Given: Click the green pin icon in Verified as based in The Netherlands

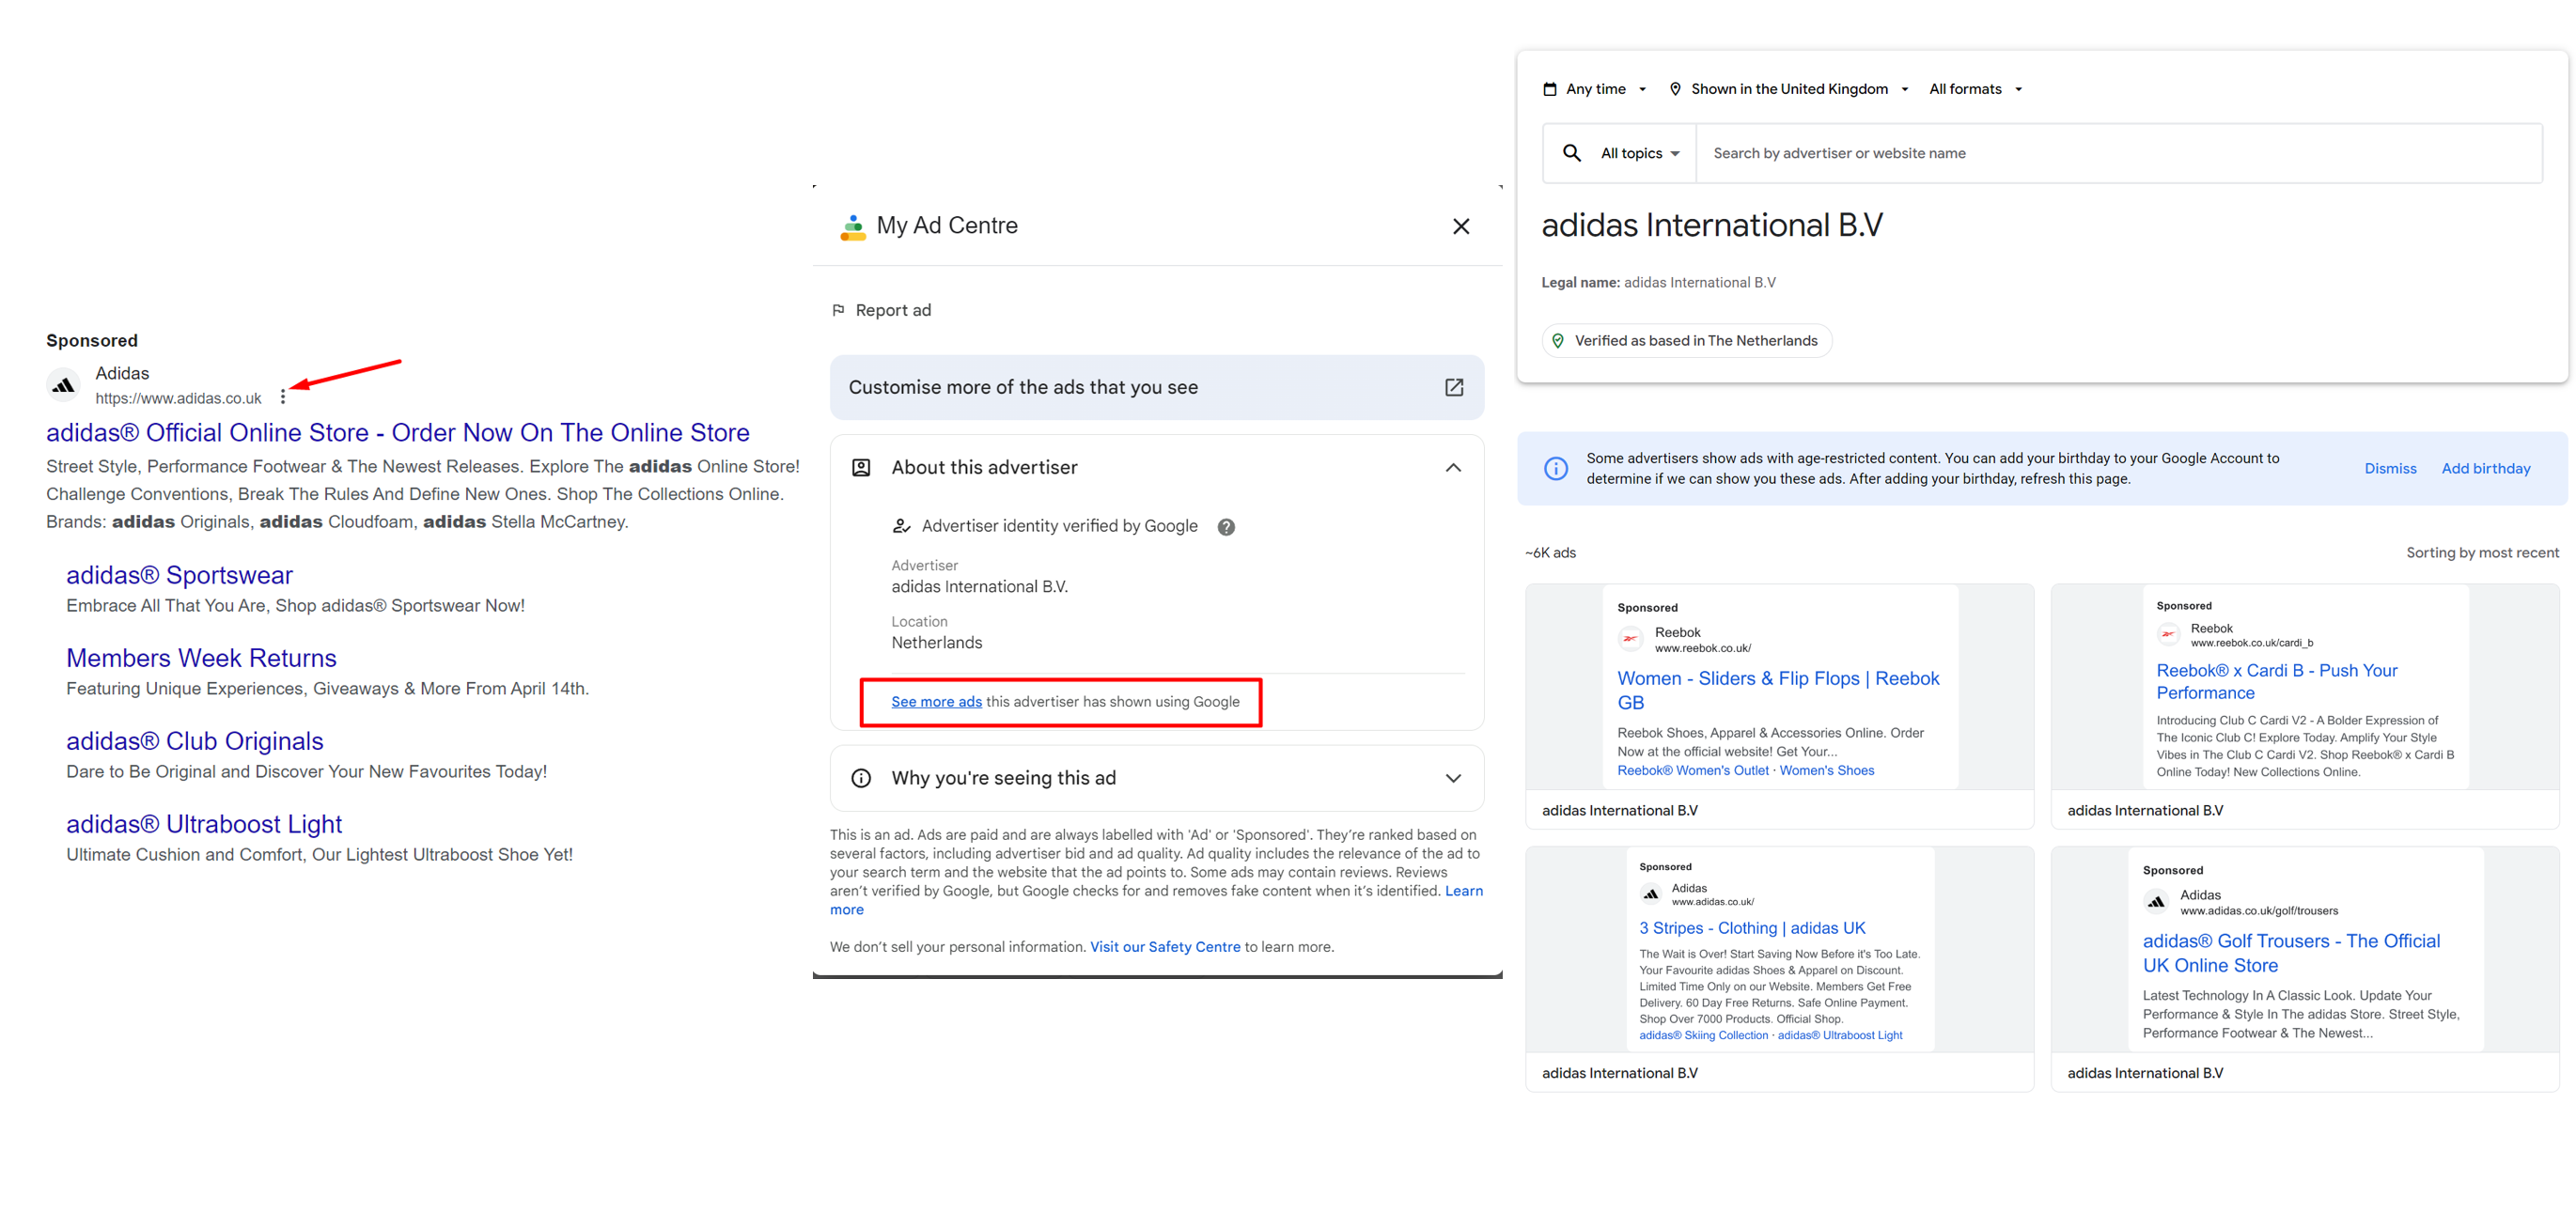Looking at the screenshot, I should (x=1557, y=341).
